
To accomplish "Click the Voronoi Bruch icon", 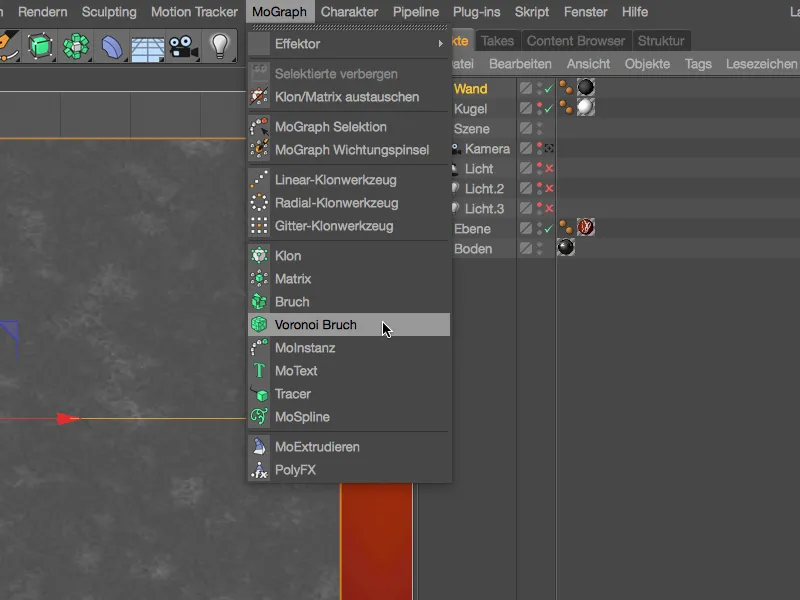I will click(x=259, y=324).
